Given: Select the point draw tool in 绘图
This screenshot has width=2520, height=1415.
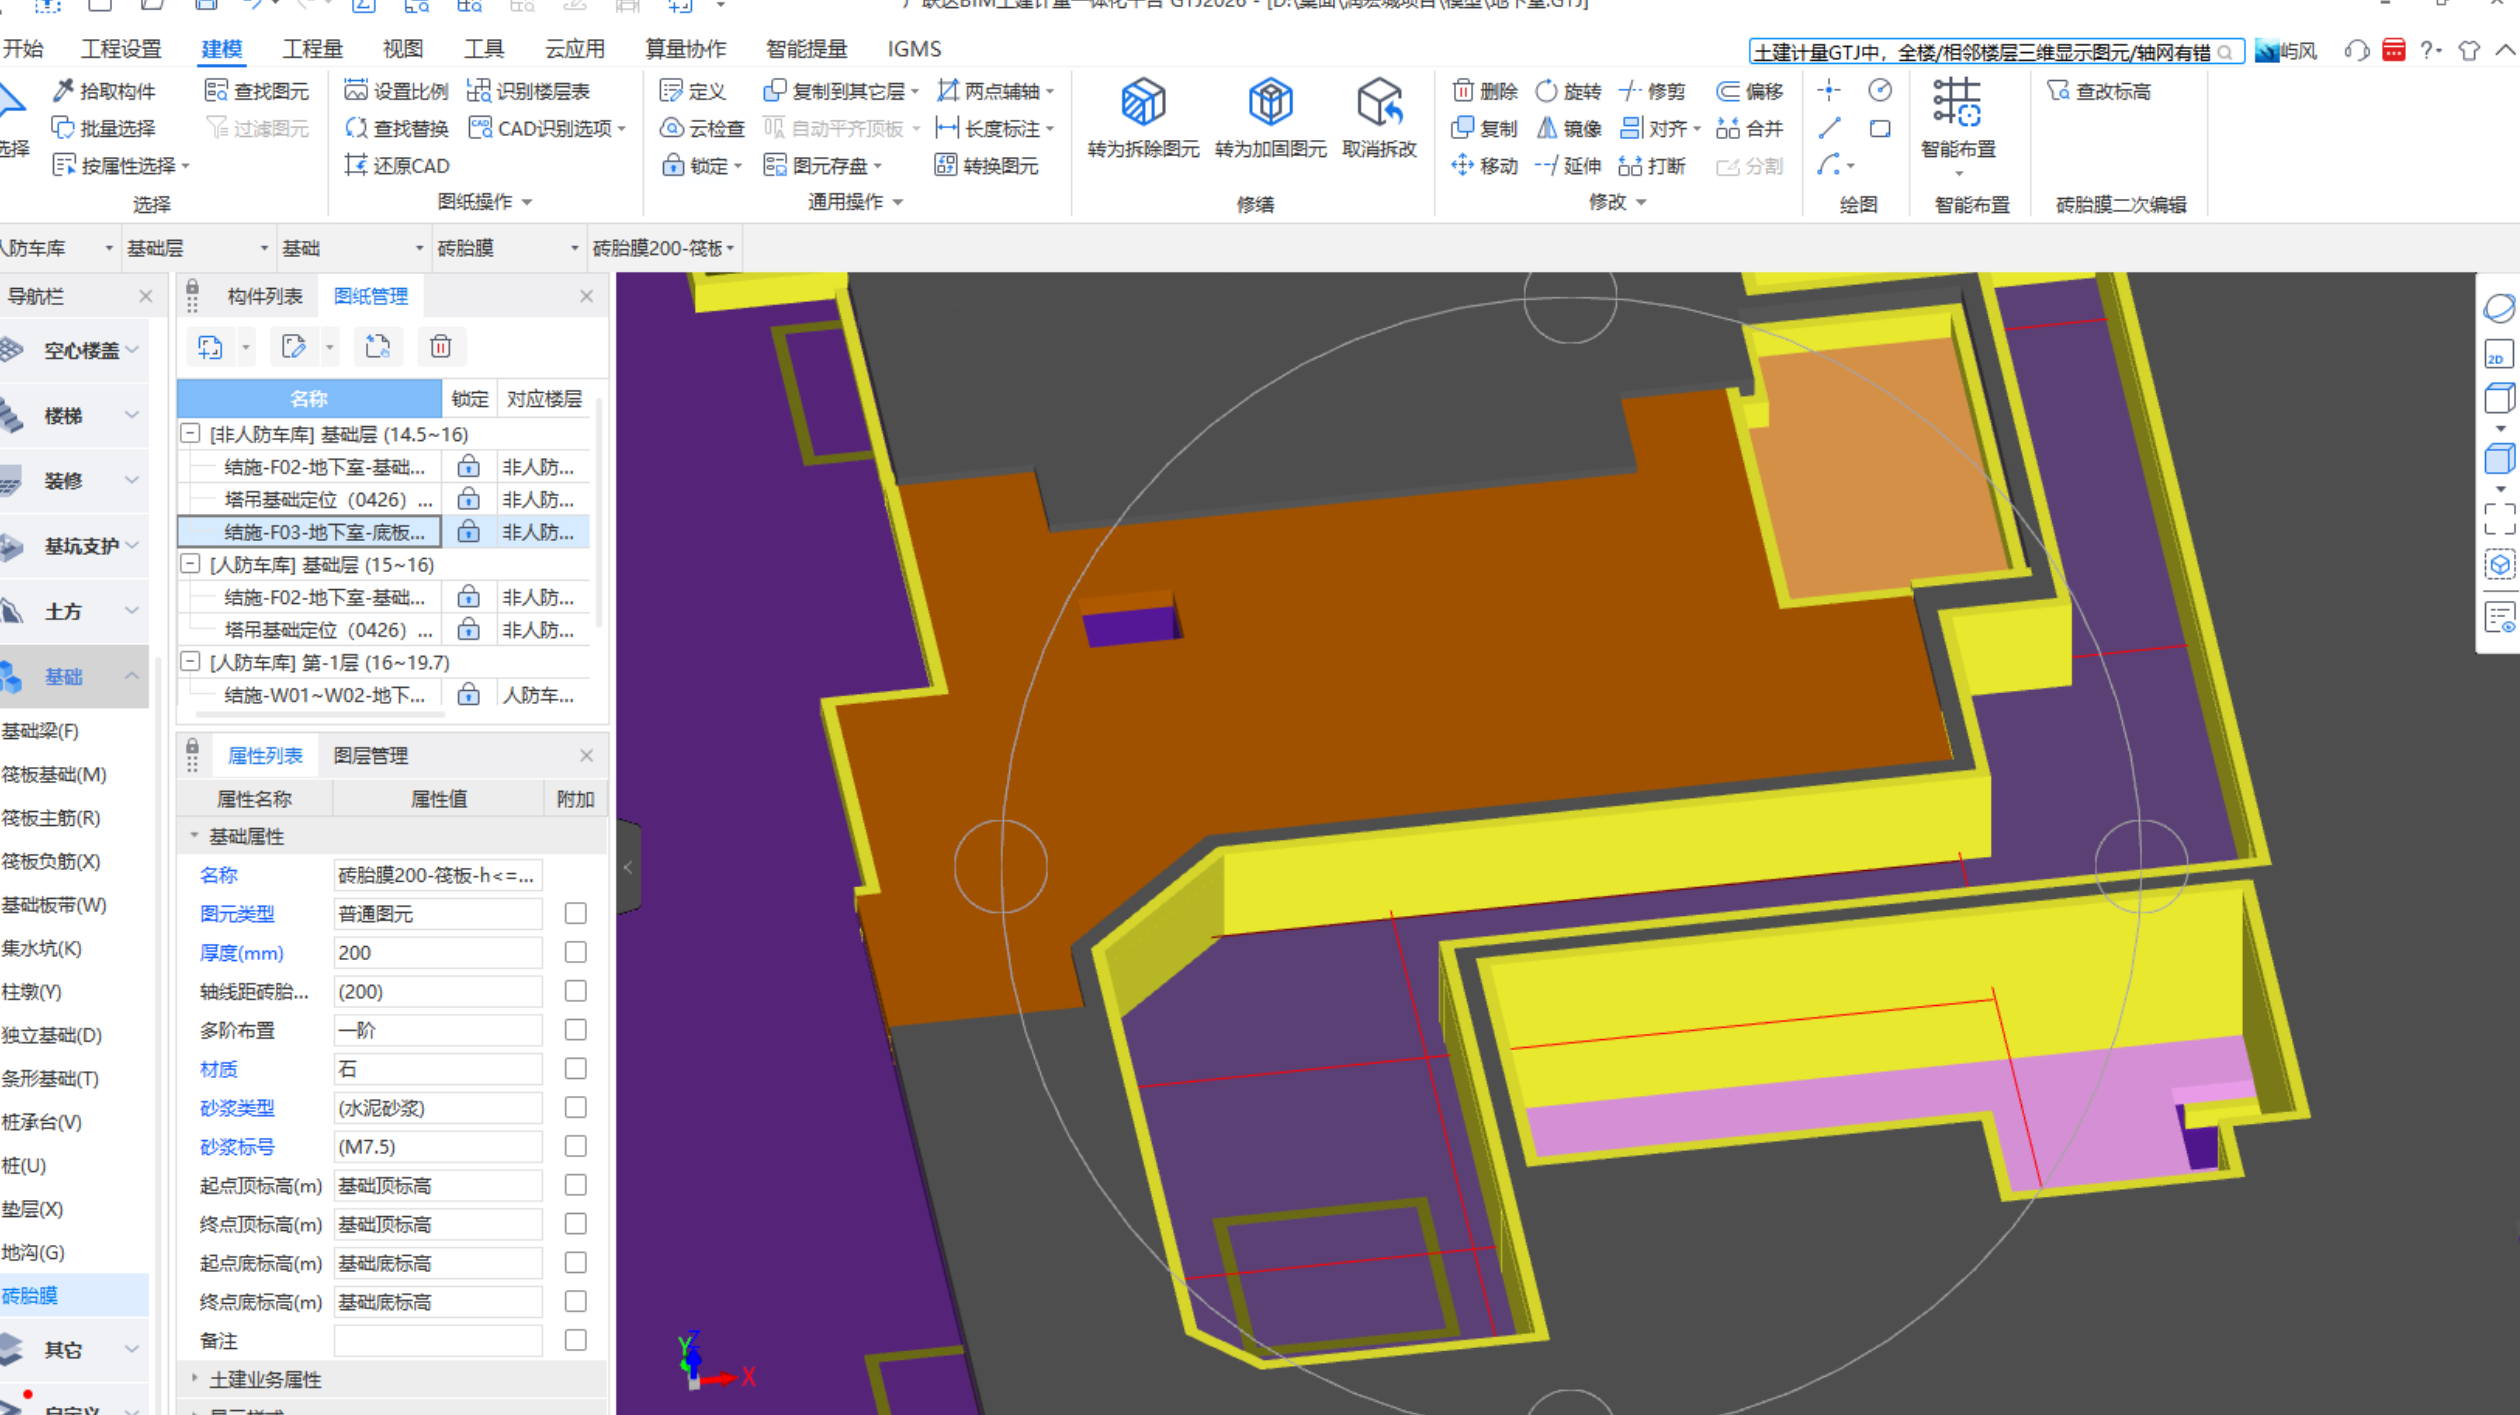Looking at the screenshot, I should click(x=1829, y=91).
